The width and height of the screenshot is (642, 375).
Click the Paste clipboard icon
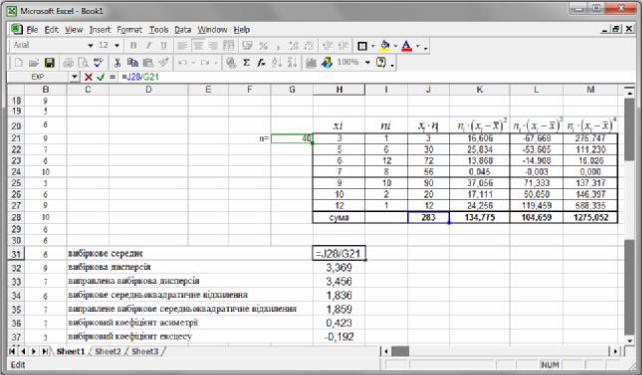click(148, 63)
